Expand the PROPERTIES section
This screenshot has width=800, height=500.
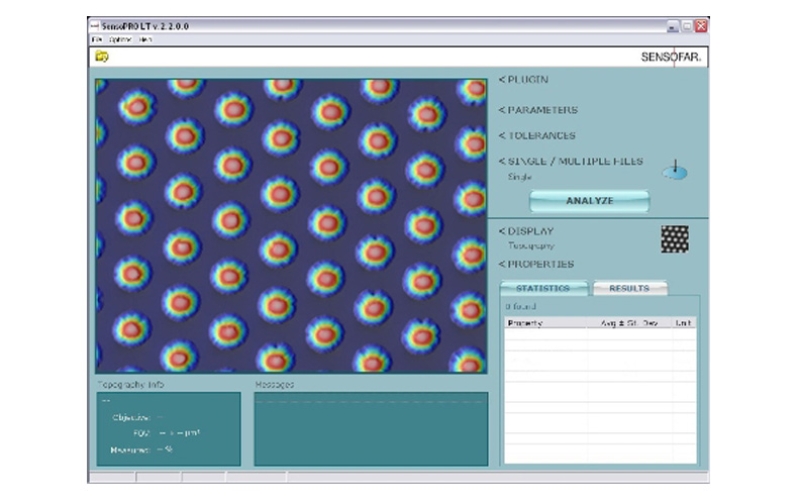coord(536,264)
